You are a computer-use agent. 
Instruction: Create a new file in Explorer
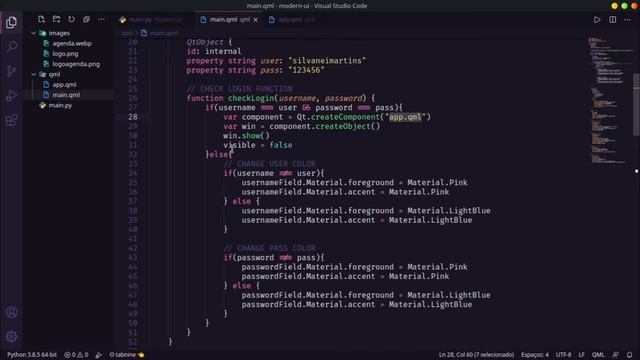pyautogui.click(x=41, y=19)
